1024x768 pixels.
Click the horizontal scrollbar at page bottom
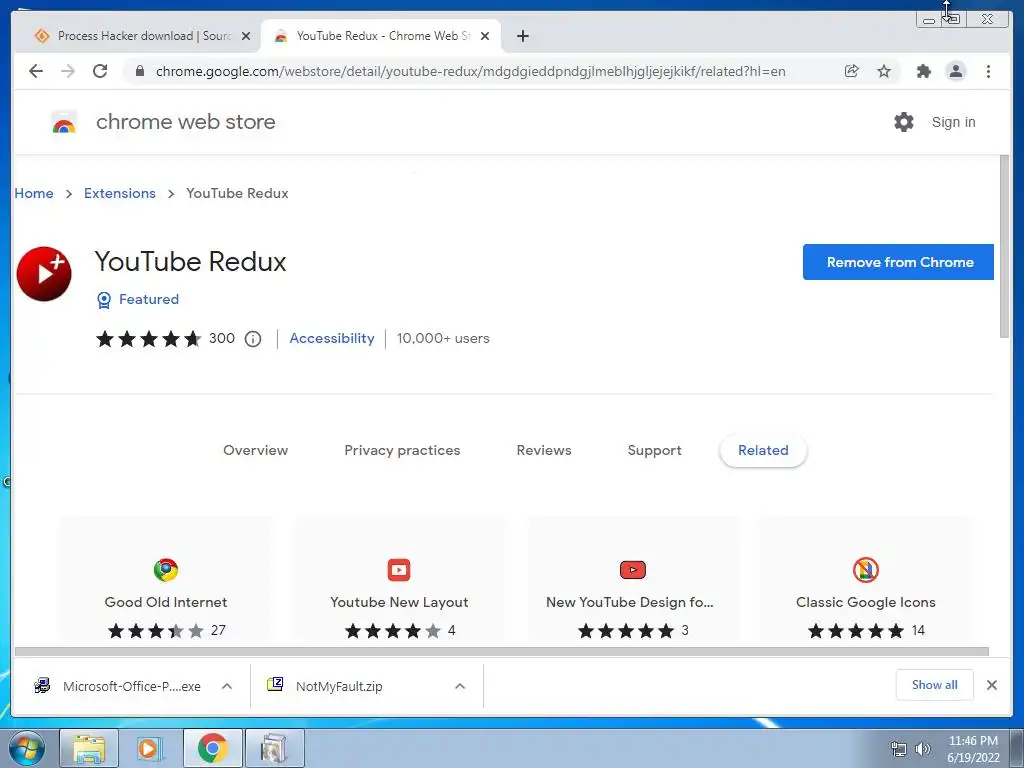(501, 651)
